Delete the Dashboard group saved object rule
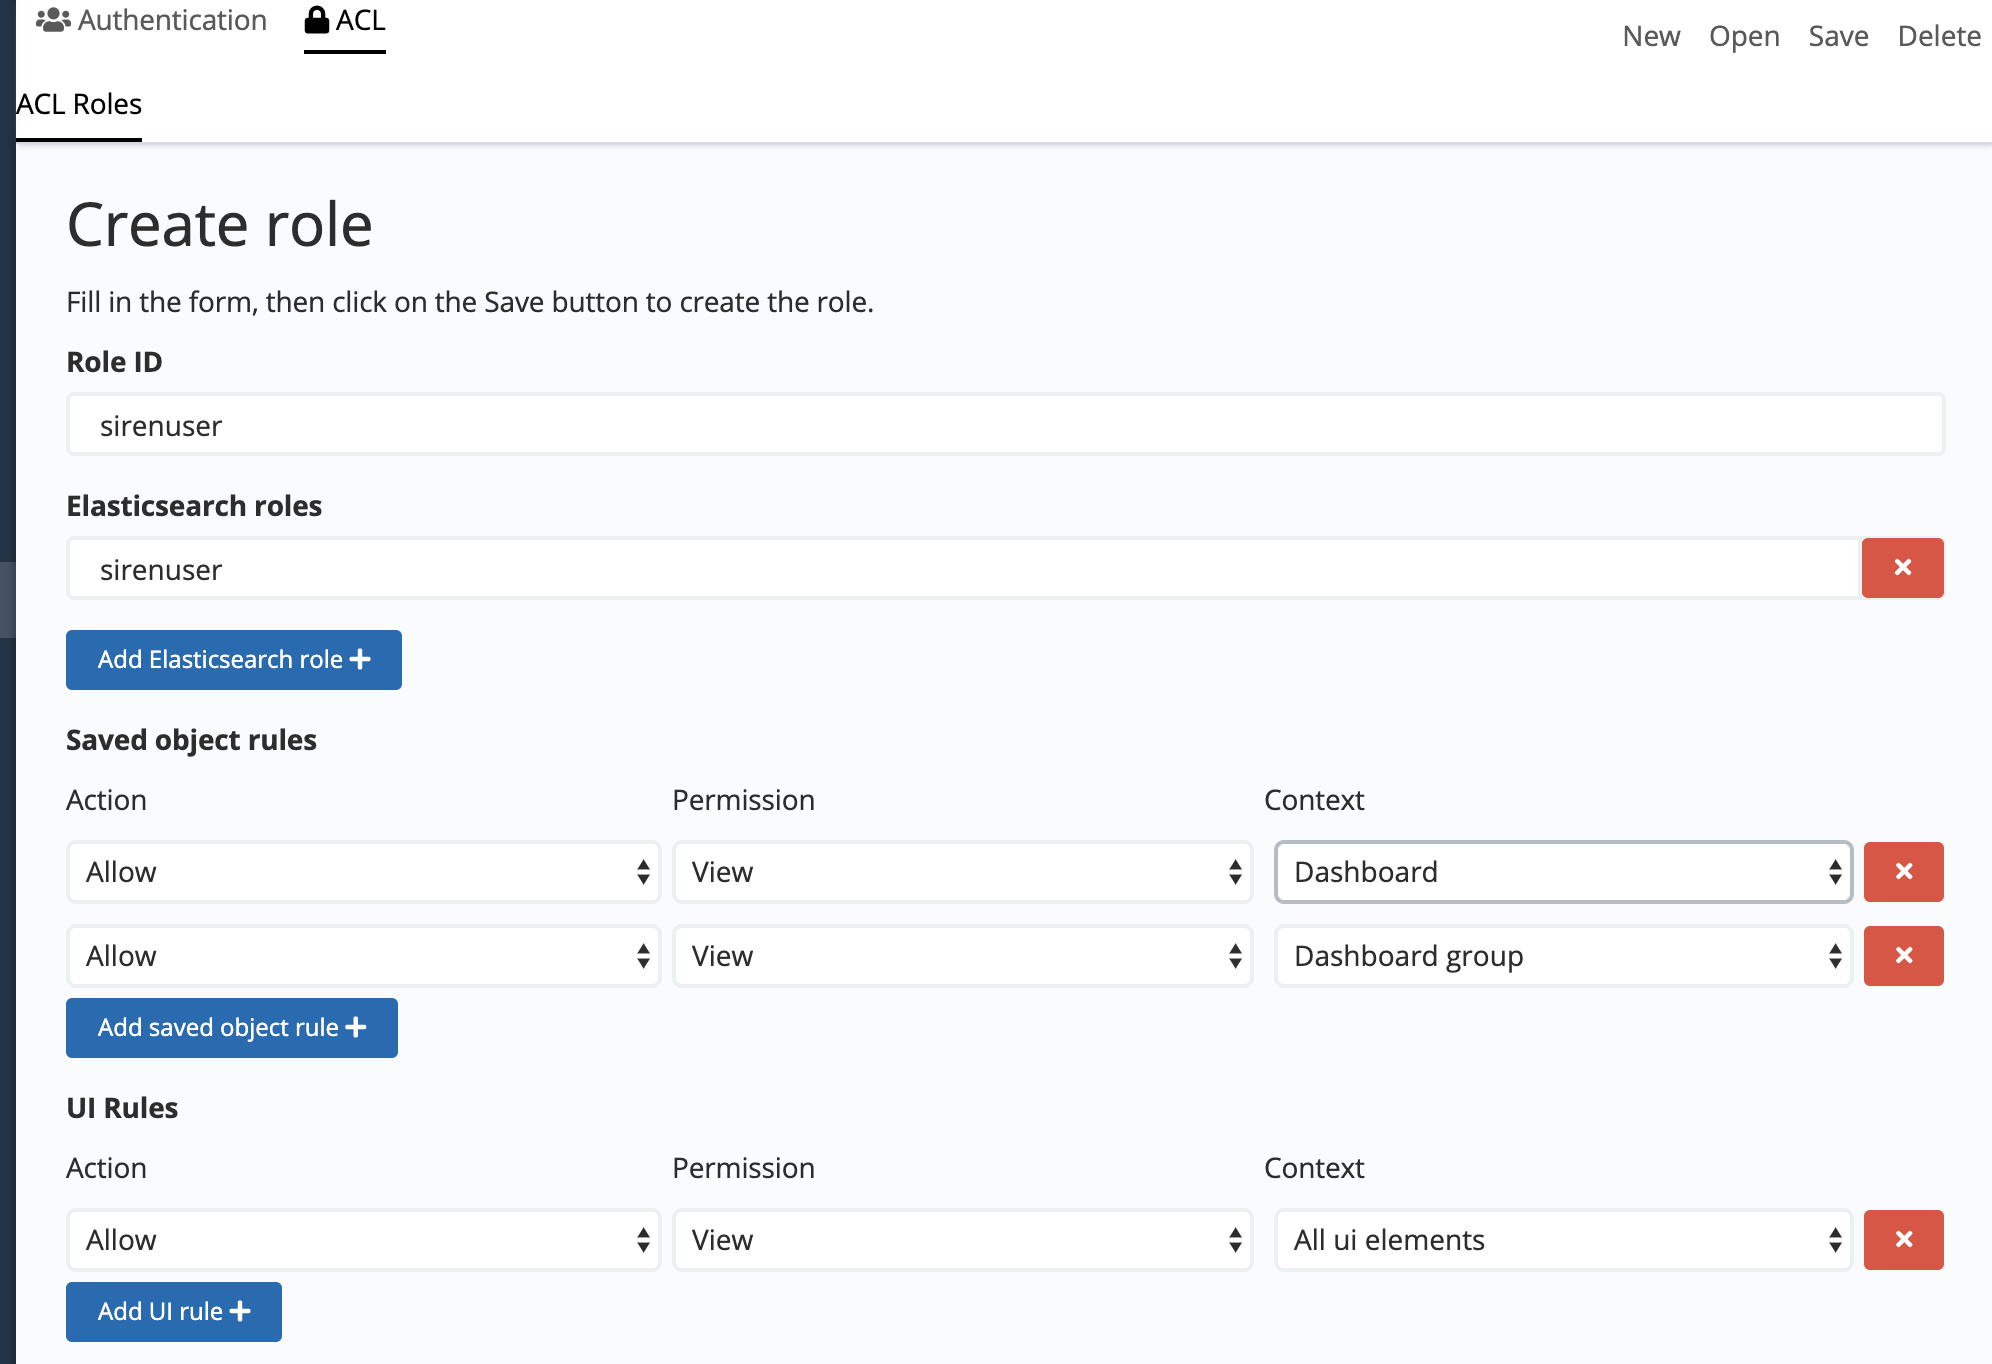1992x1364 pixels. [1903, 956]
